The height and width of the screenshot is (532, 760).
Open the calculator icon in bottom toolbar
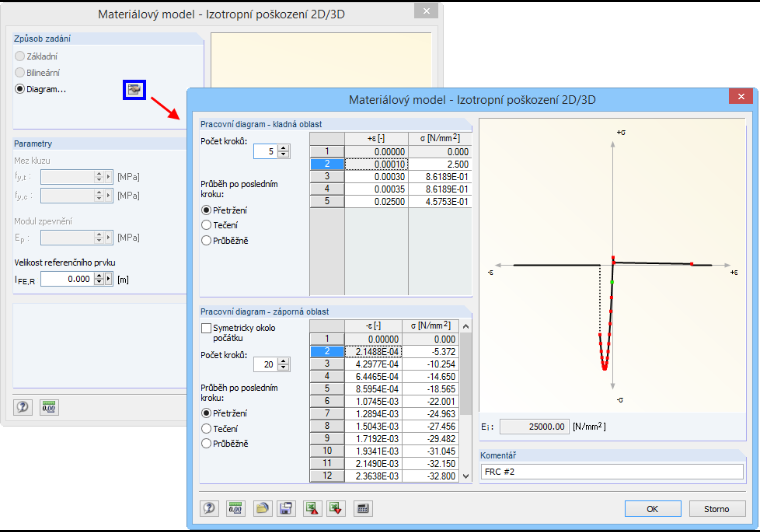click(363, 508)
